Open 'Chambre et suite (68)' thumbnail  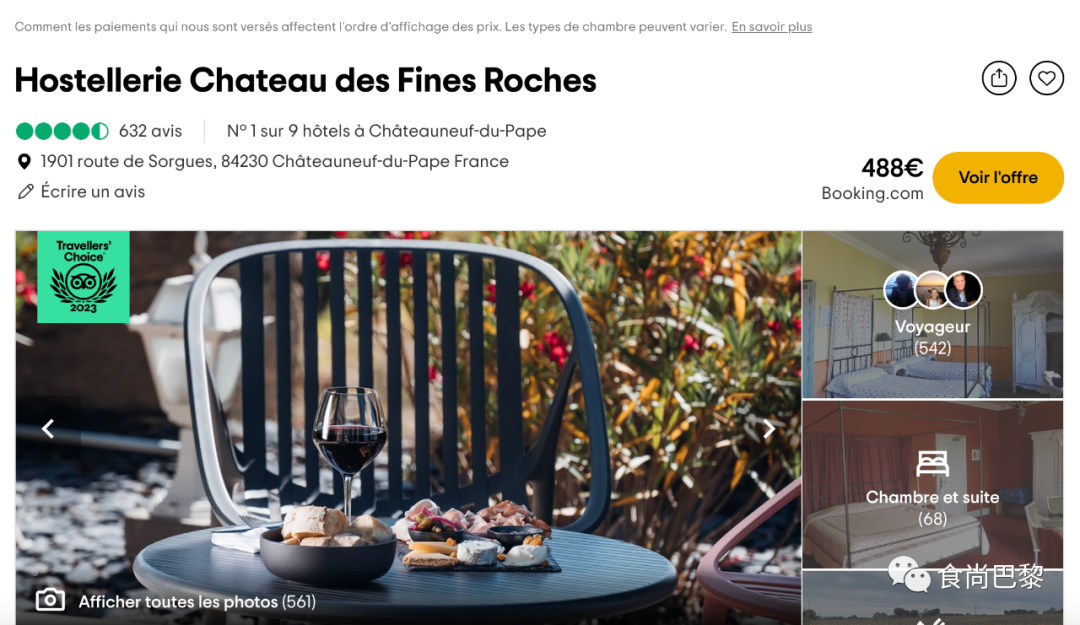coord(933,484)
